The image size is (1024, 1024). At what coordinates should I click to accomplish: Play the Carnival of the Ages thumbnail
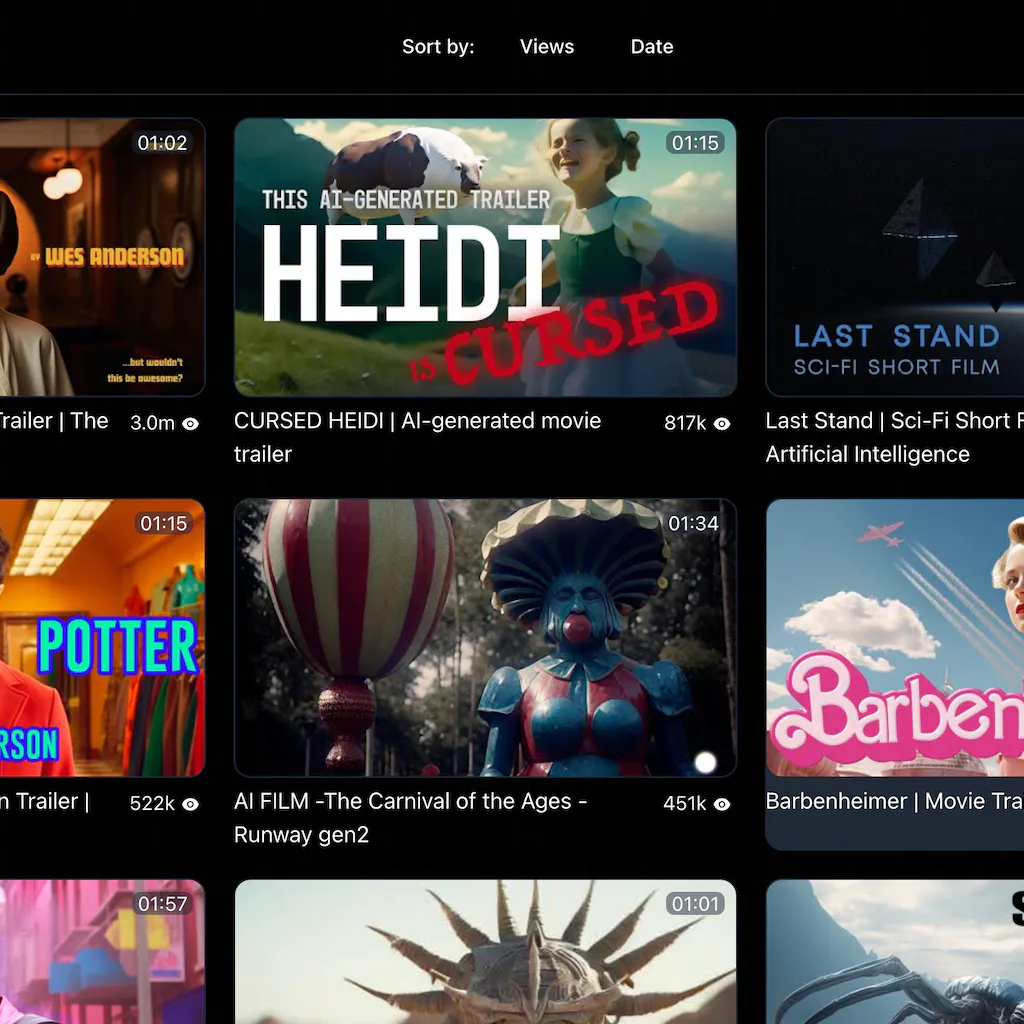[x=485, y=638]
